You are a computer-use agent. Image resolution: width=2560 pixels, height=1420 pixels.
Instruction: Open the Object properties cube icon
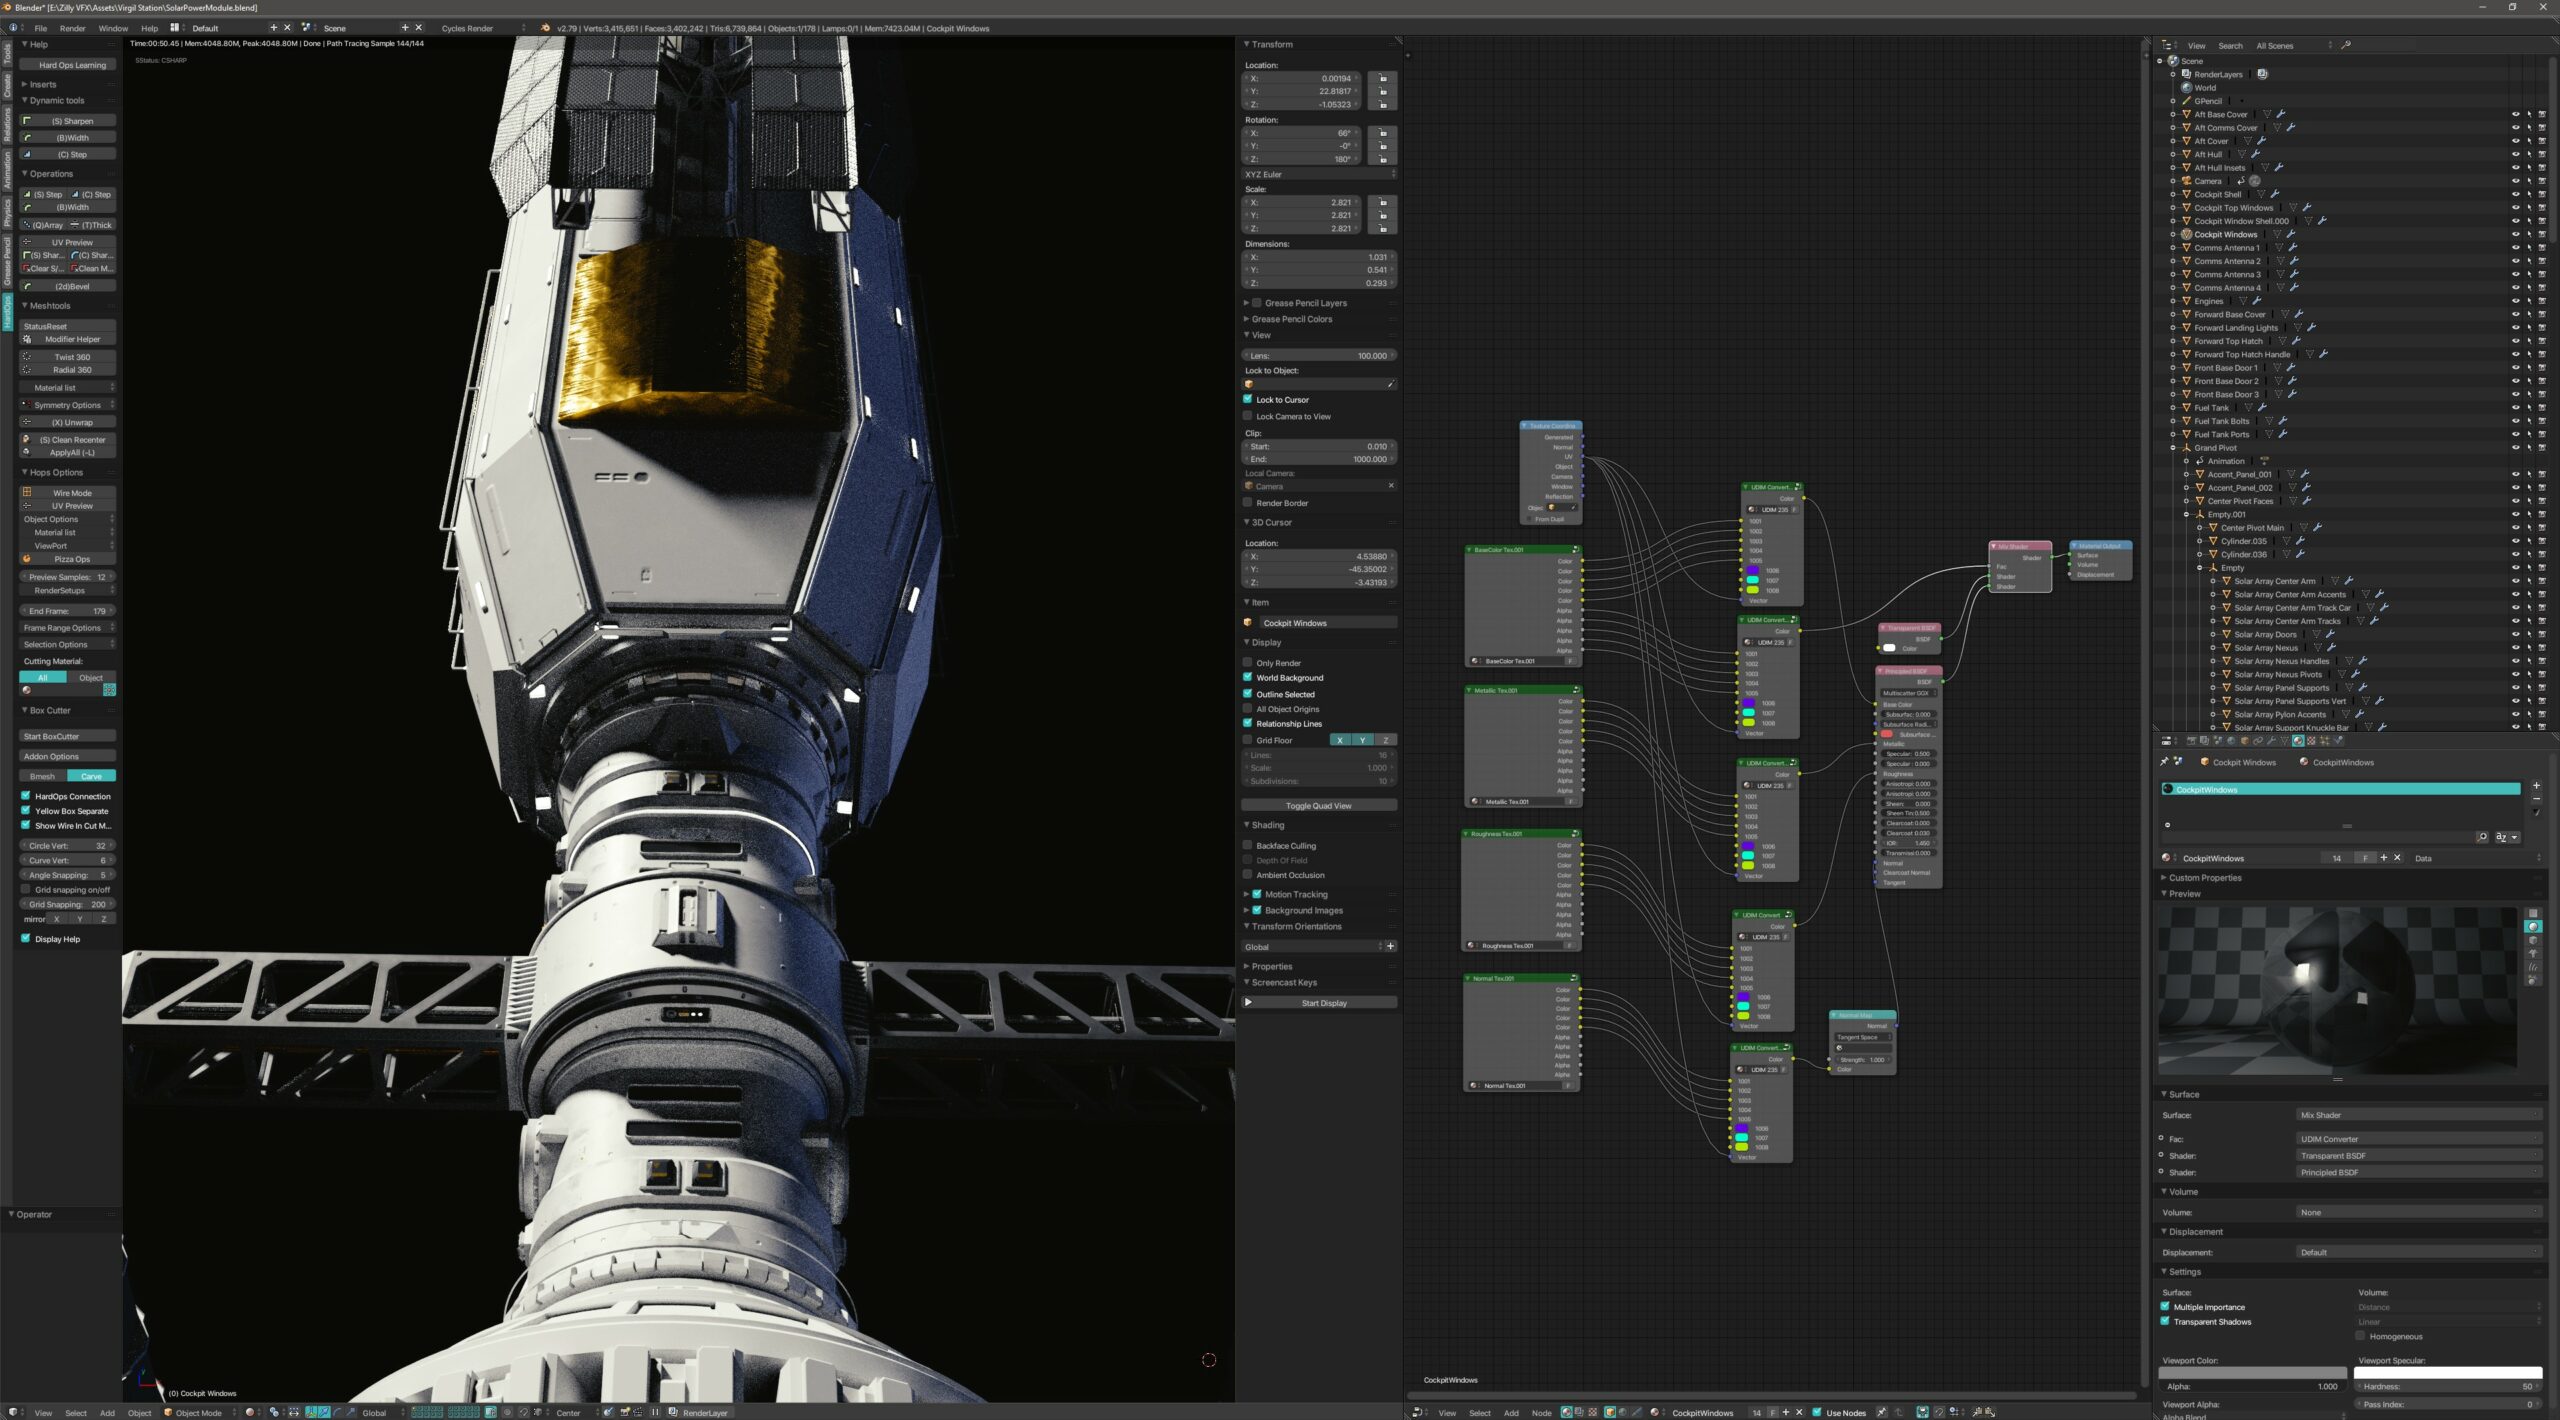pos(2244,741)
